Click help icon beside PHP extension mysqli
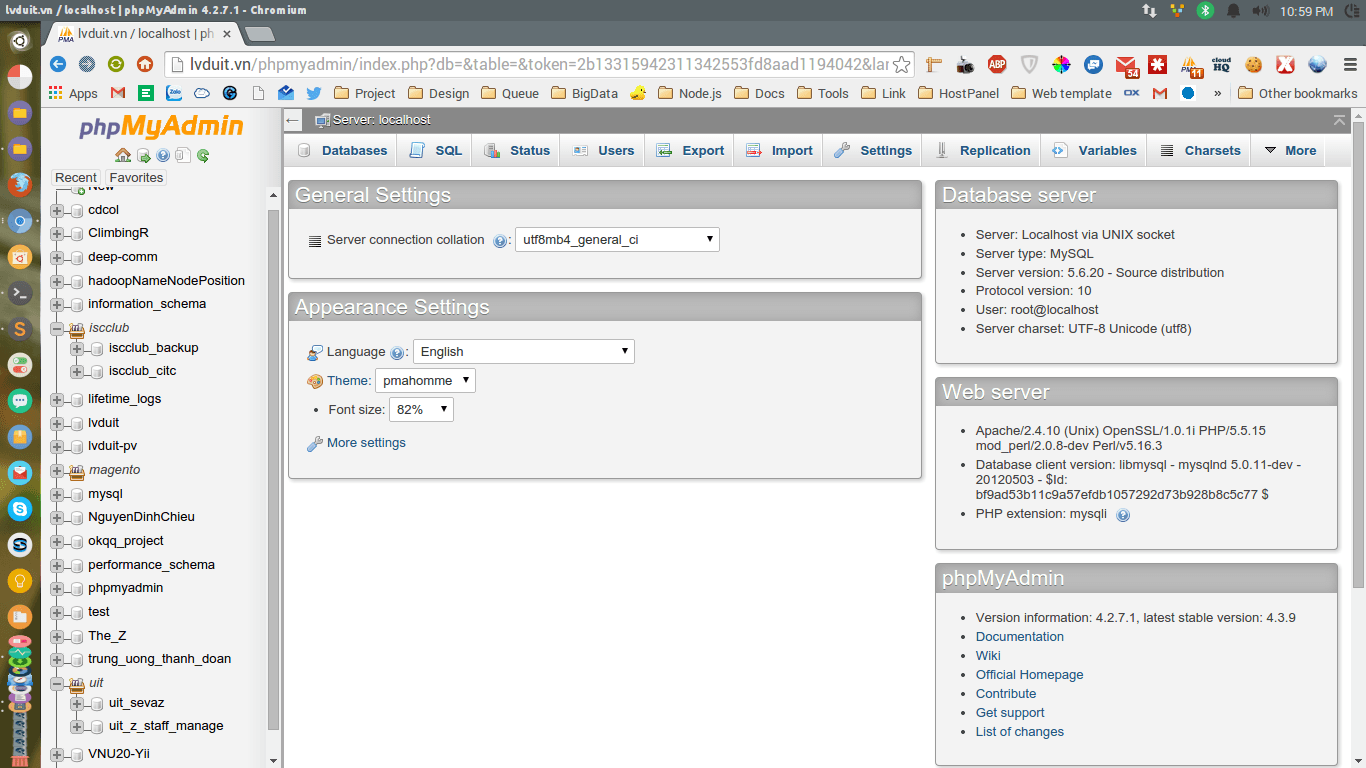 (1123, 514)
